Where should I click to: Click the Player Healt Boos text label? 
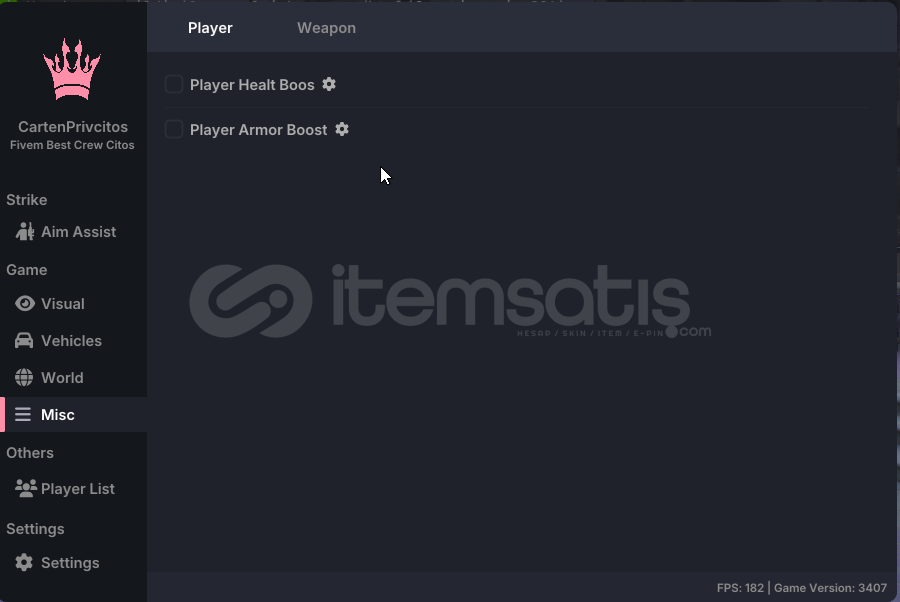[252, 85]
